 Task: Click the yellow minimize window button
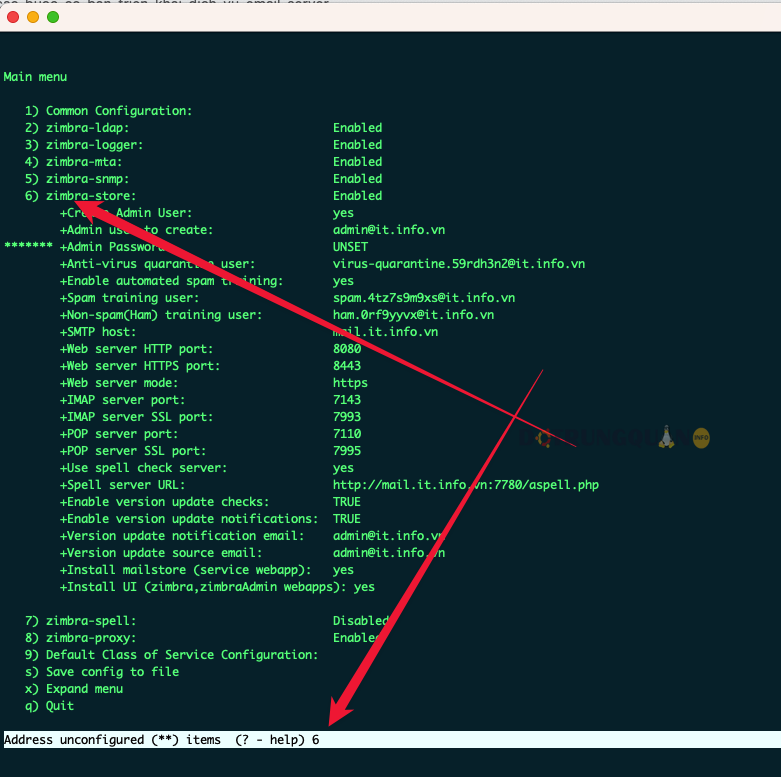click(x=33, y=17)
